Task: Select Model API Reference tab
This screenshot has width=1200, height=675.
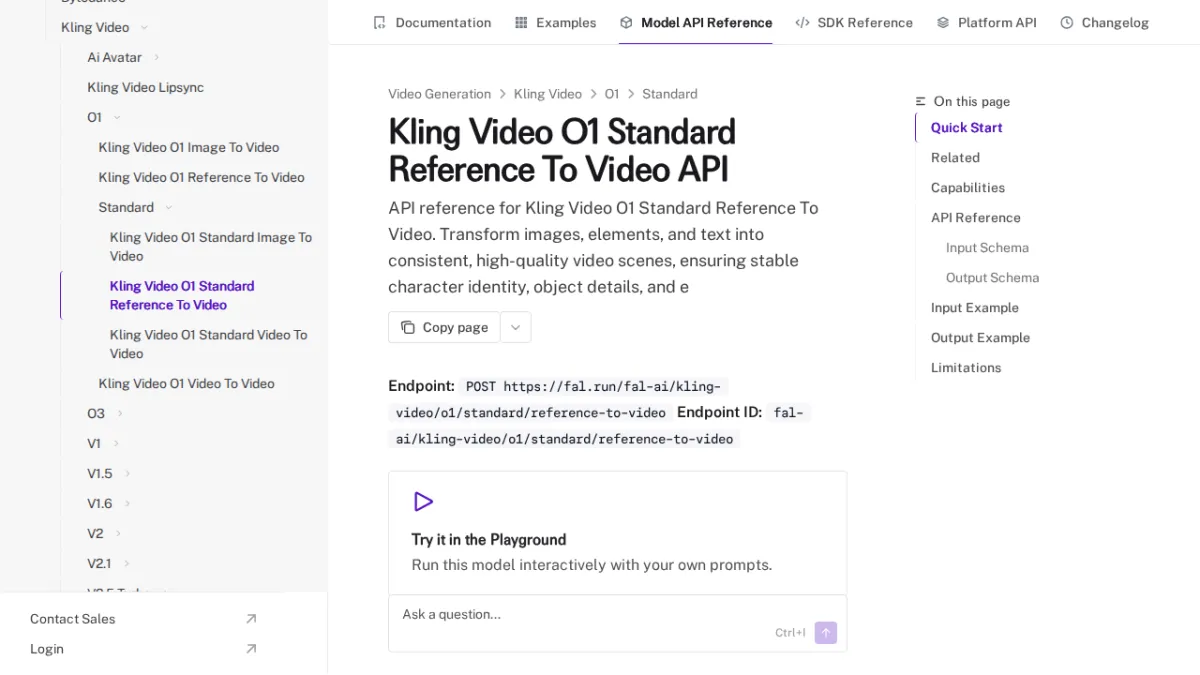Action: (696, 22)
